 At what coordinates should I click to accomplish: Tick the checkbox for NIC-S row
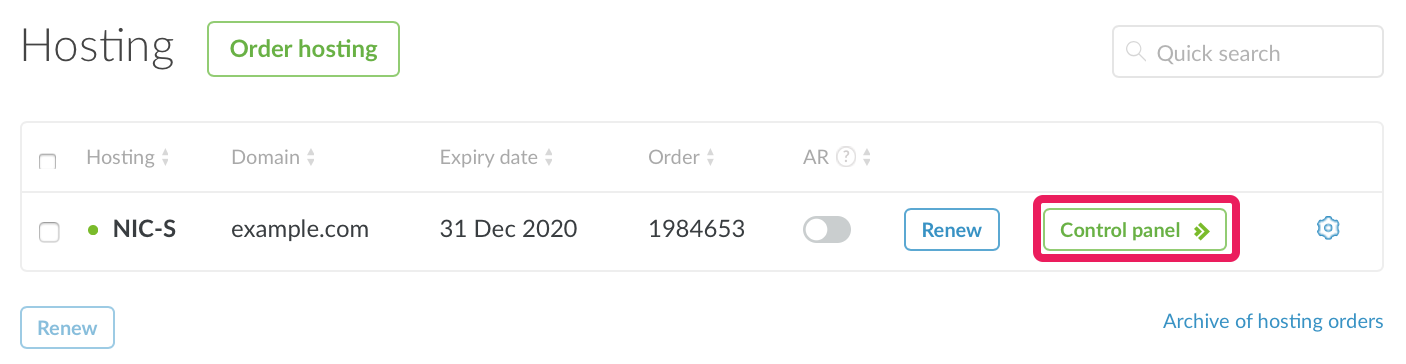coord(48,232)
